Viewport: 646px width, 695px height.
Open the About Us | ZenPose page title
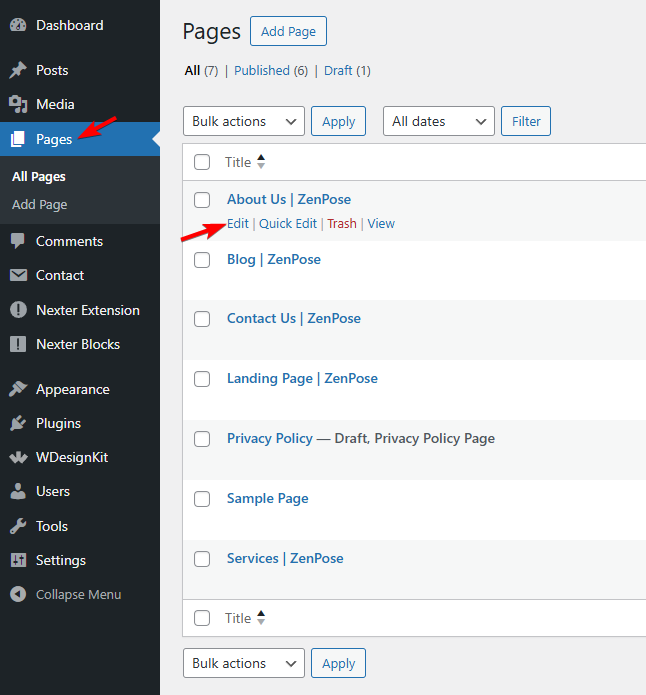[289, 199]
